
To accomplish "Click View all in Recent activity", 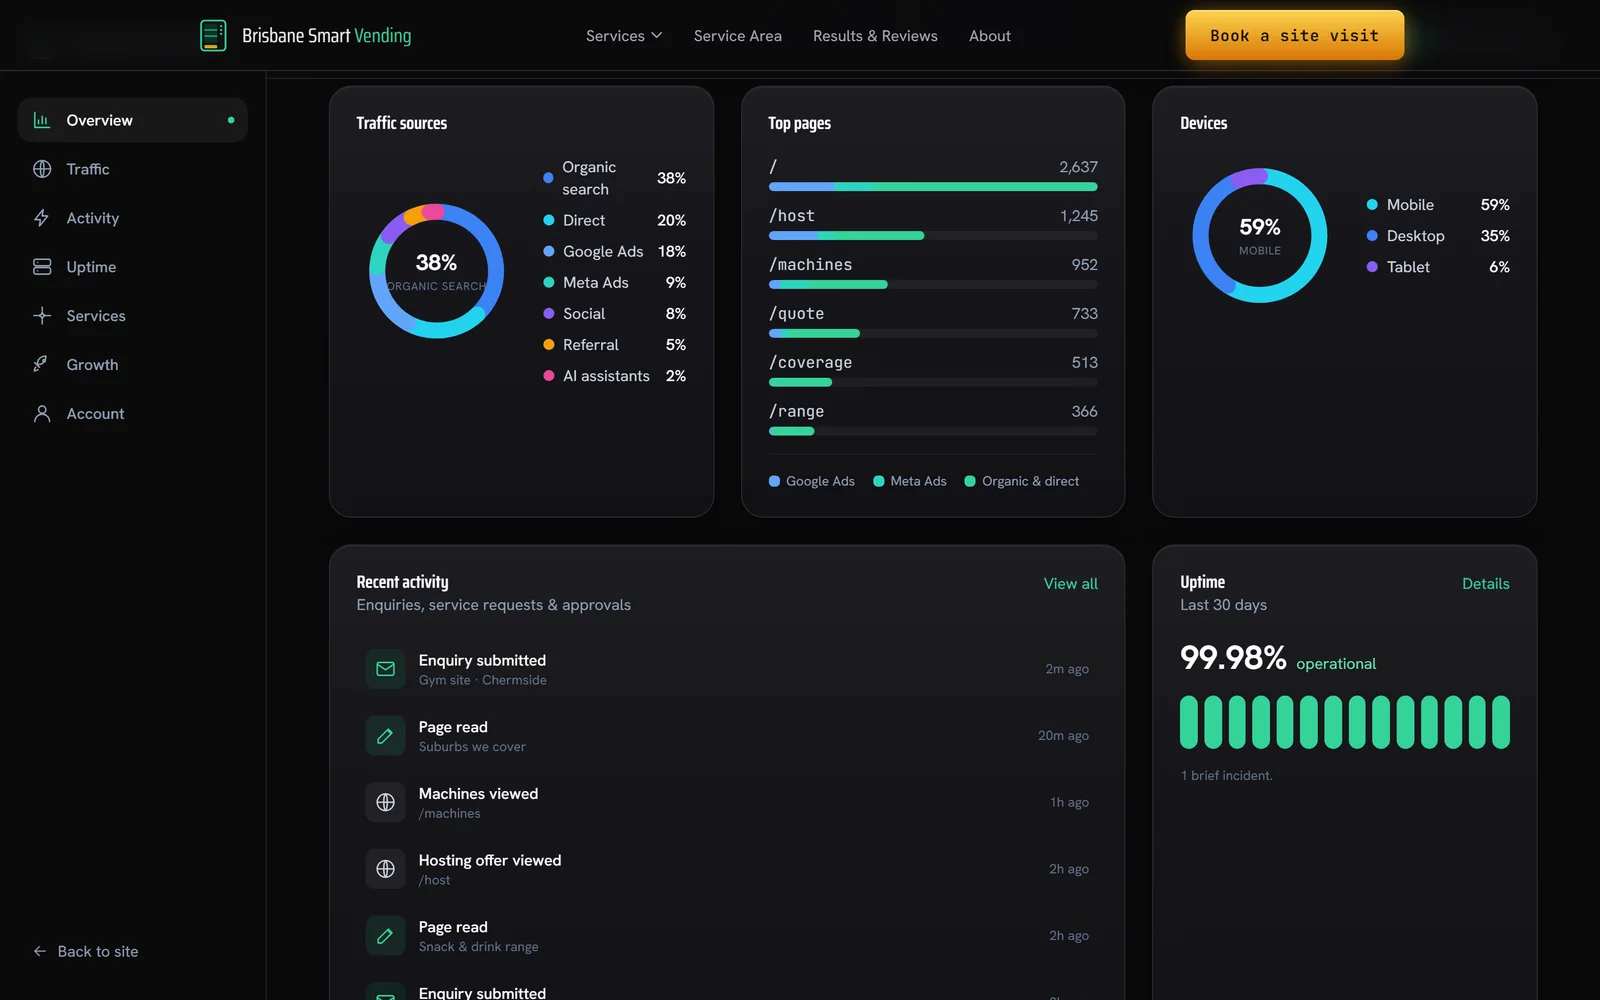I will click(x=1070, y=584).
